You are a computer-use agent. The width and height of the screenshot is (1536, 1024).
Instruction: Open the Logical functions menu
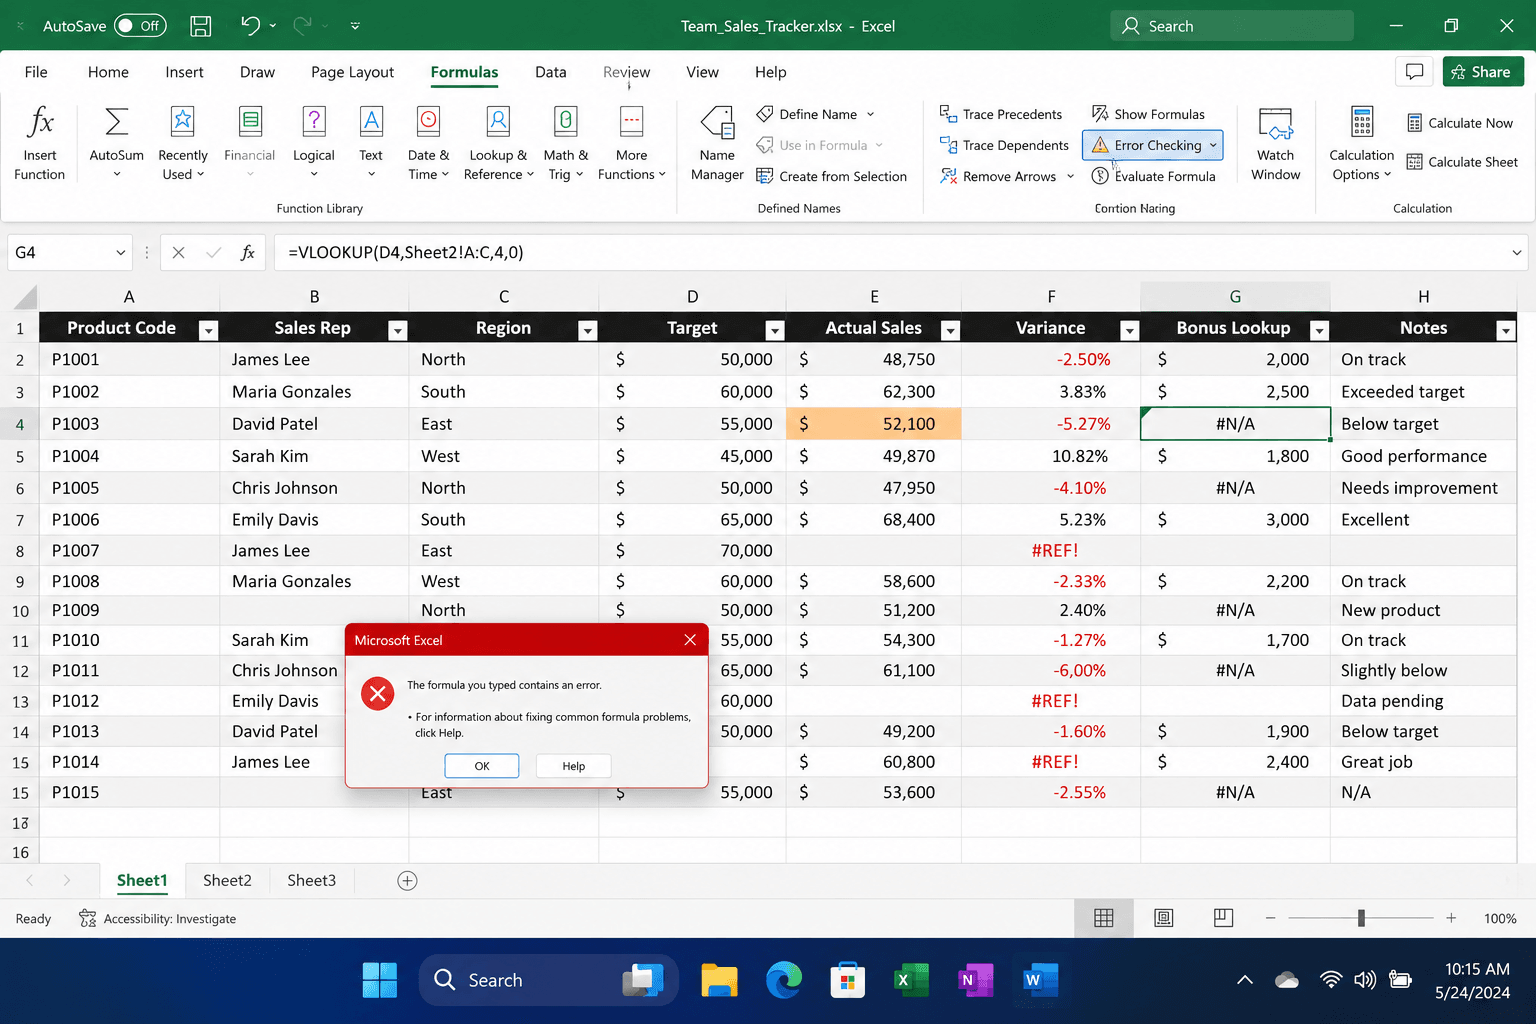[x=314, y=143]
